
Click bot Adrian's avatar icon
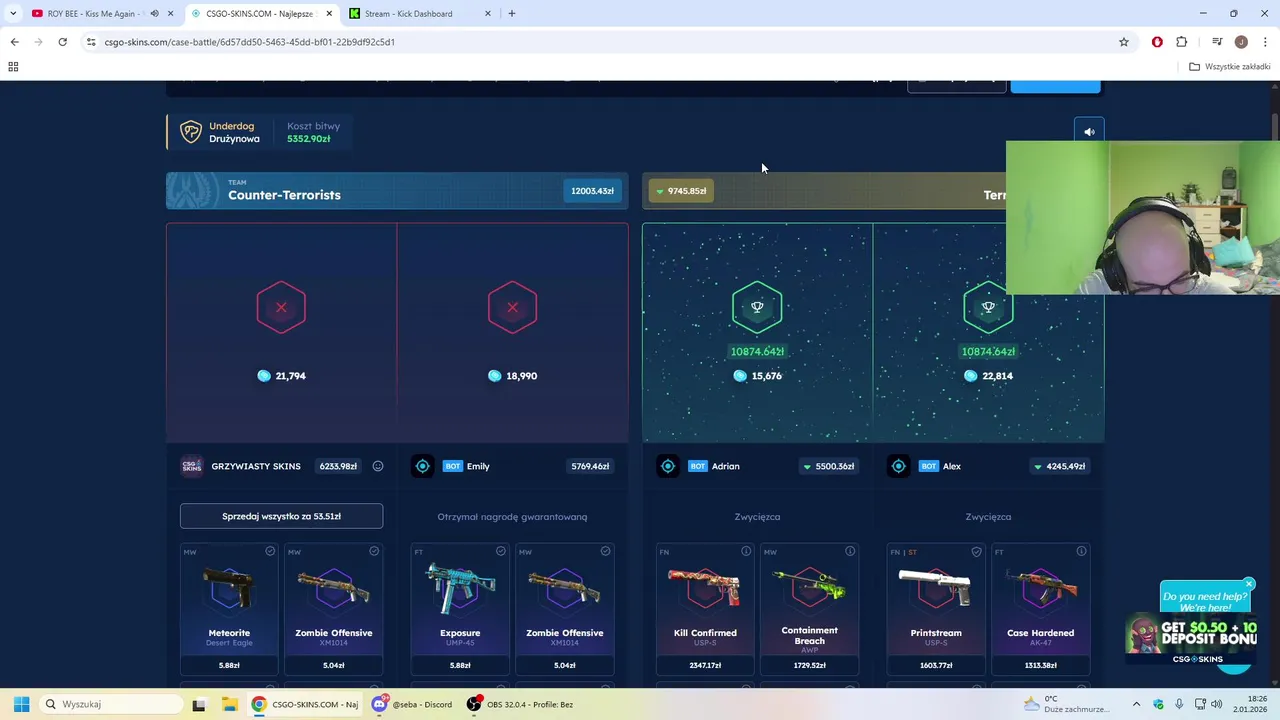click(667, 466)
